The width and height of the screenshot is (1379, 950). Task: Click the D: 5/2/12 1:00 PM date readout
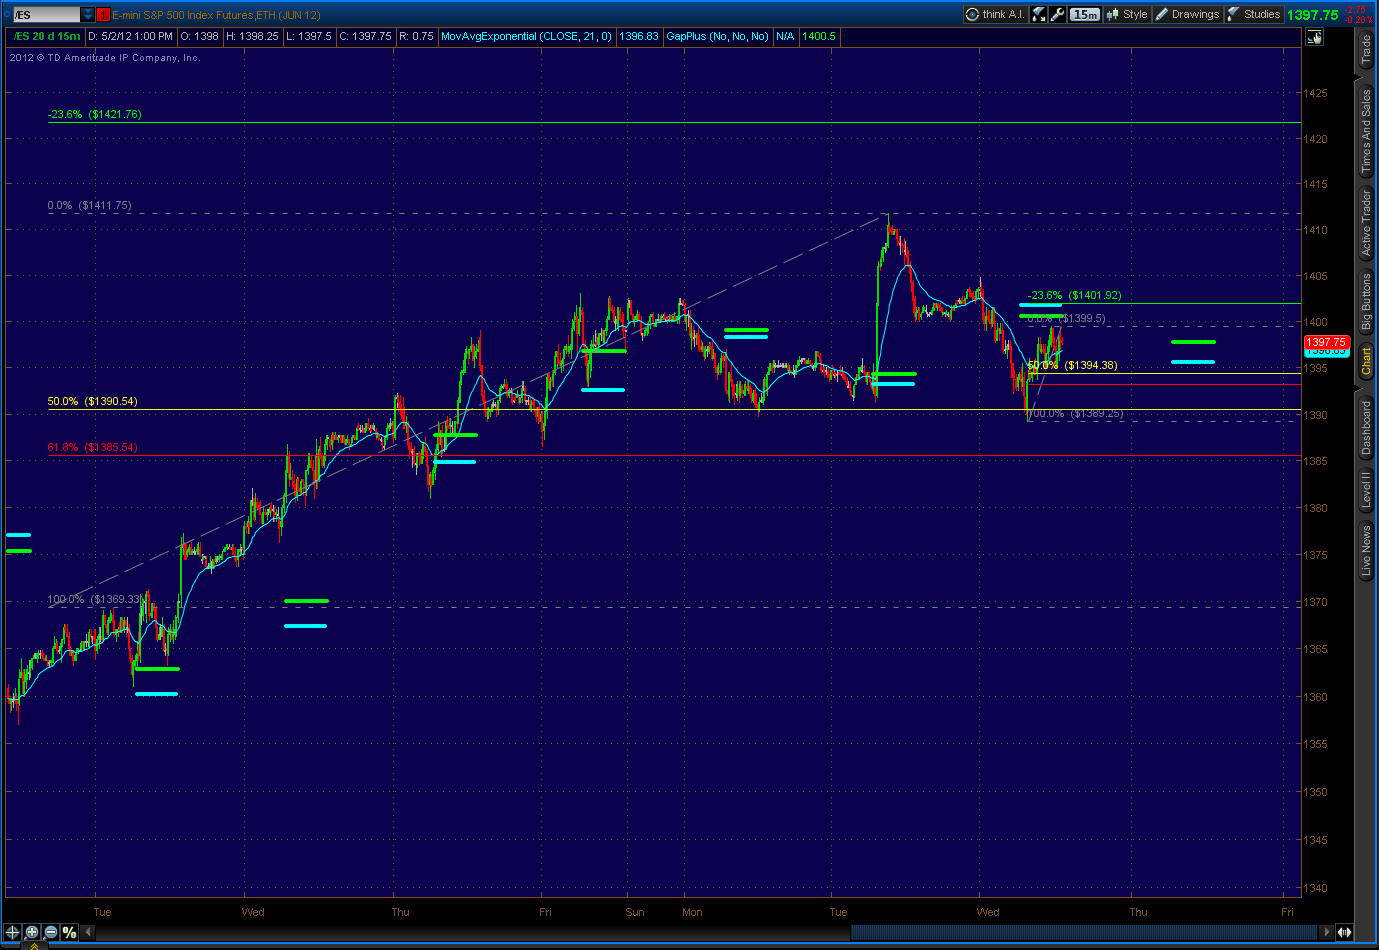pos(131,36)
